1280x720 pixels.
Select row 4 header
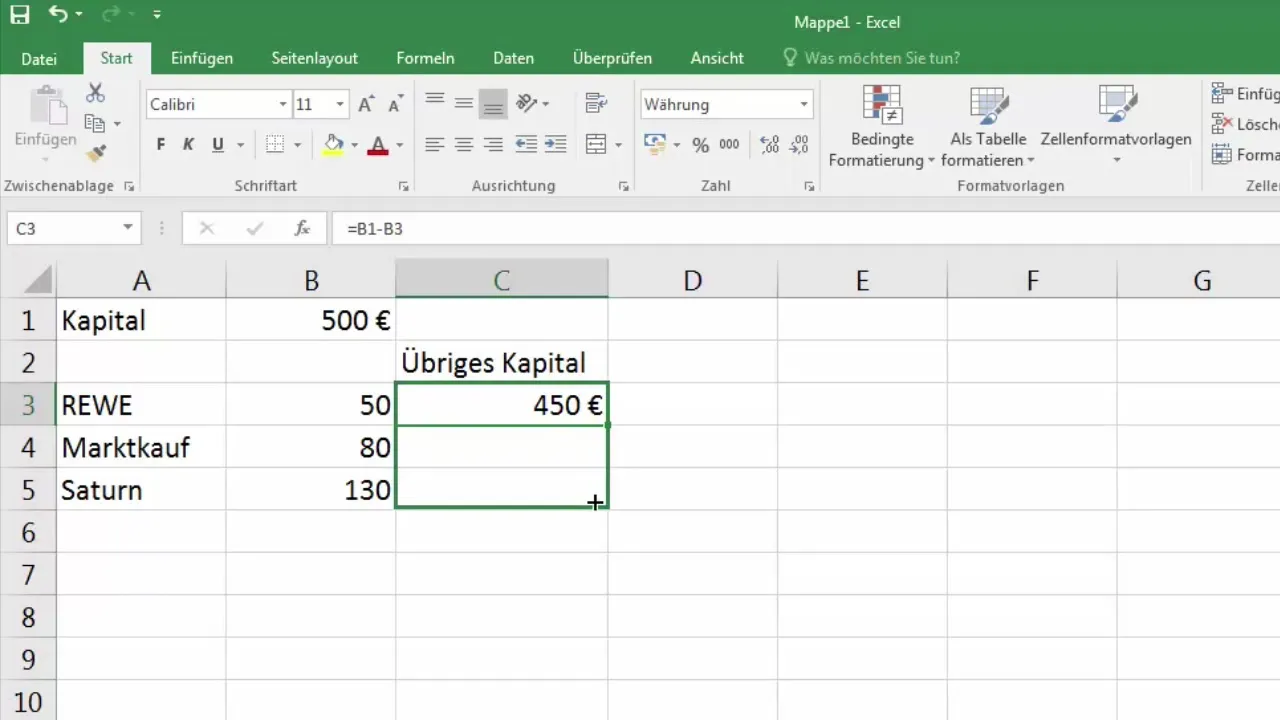coord(28,447)
